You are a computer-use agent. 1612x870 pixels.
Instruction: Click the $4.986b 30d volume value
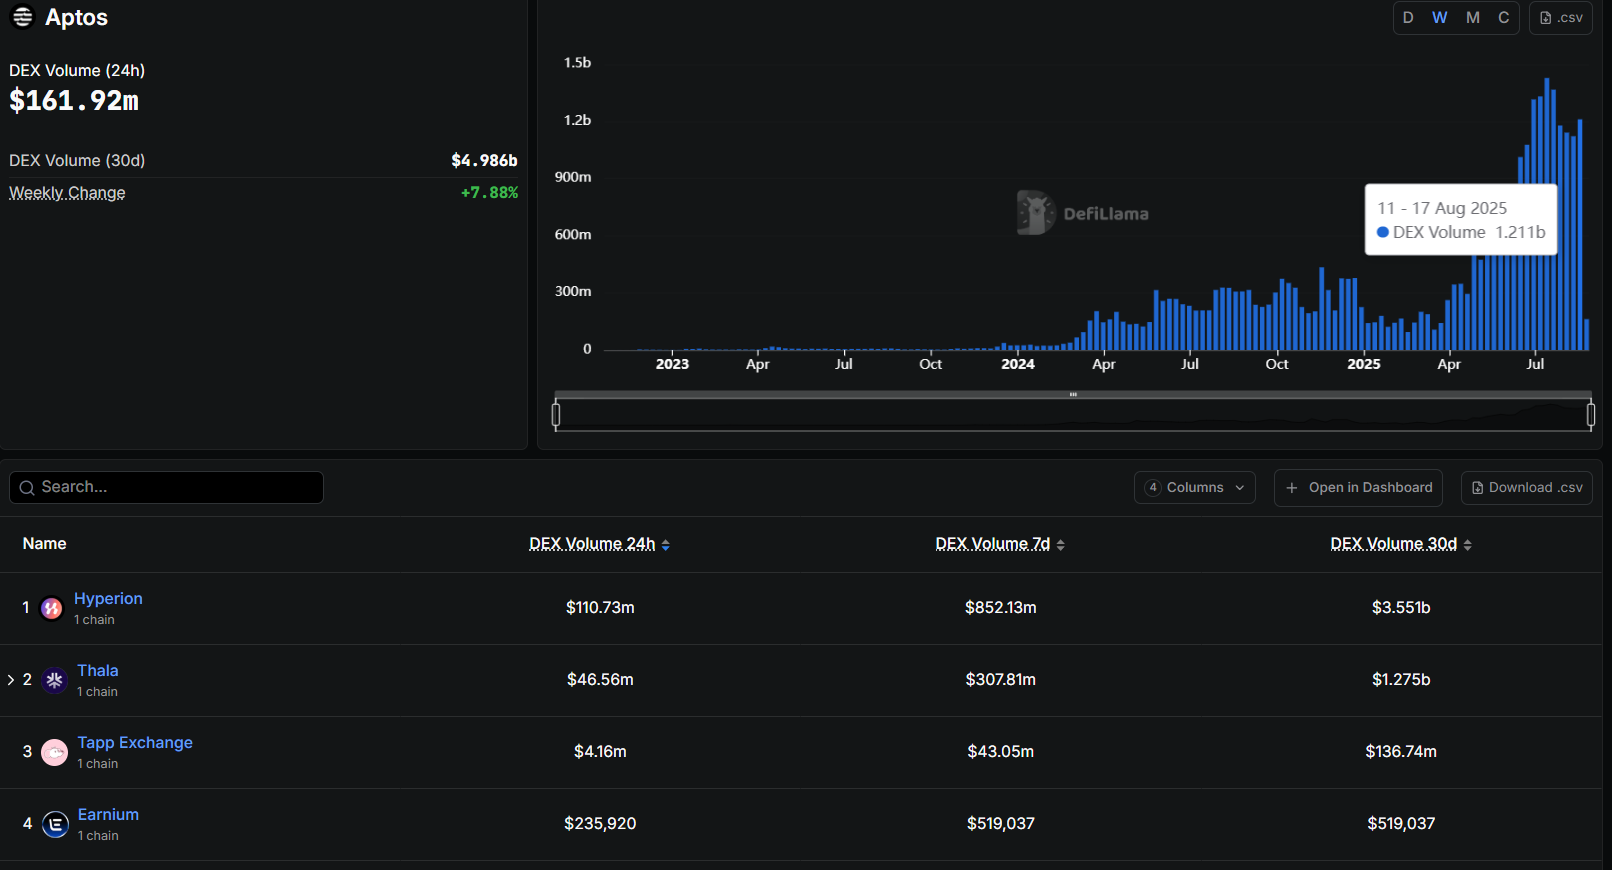(484, 161)
